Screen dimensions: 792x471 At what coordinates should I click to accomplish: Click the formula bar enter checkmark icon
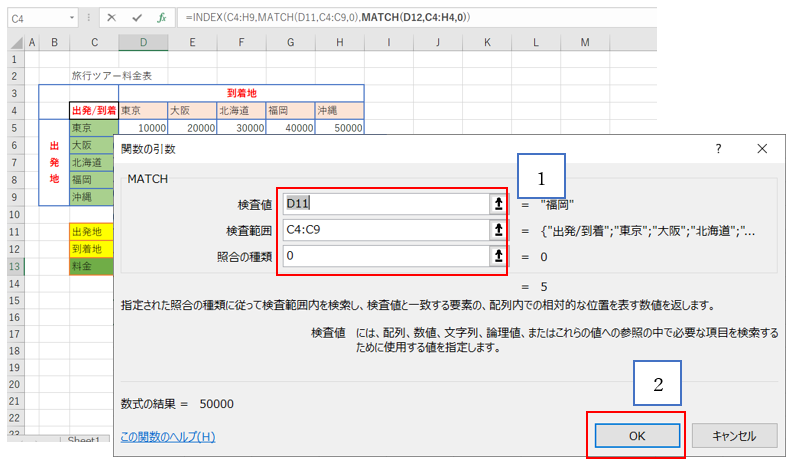136,18
